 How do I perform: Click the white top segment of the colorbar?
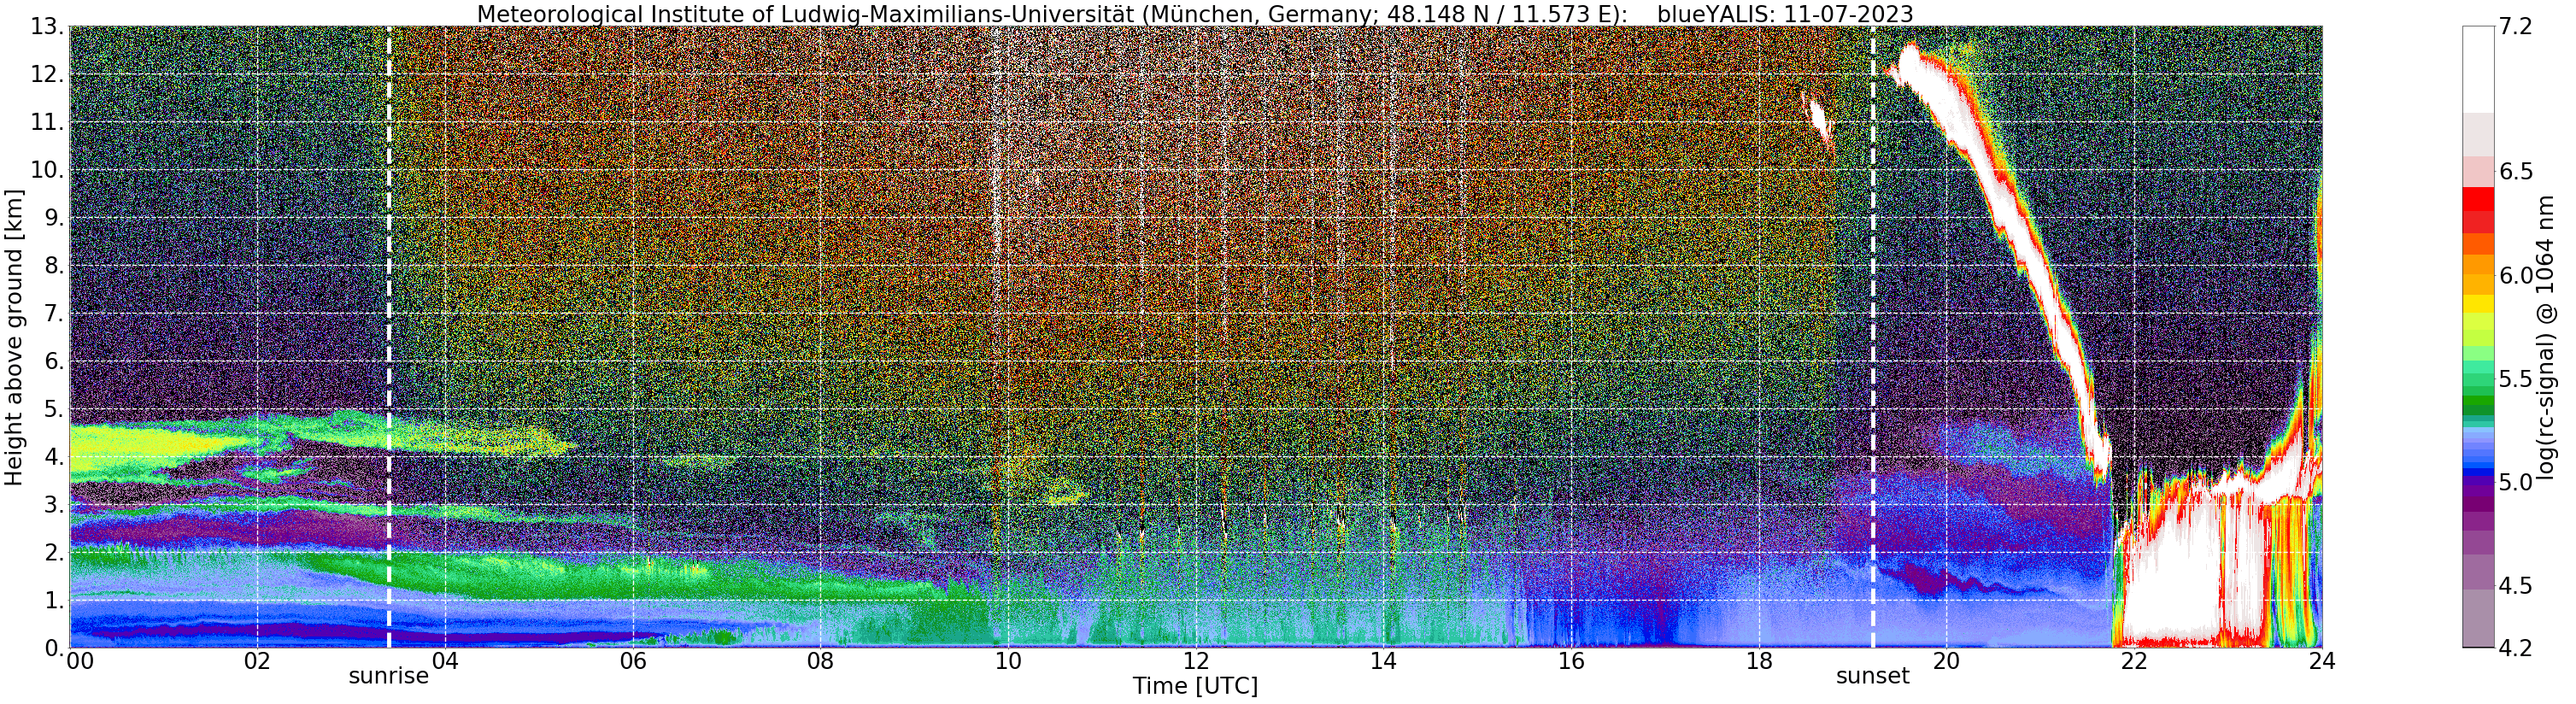(x=2479, y=70)
